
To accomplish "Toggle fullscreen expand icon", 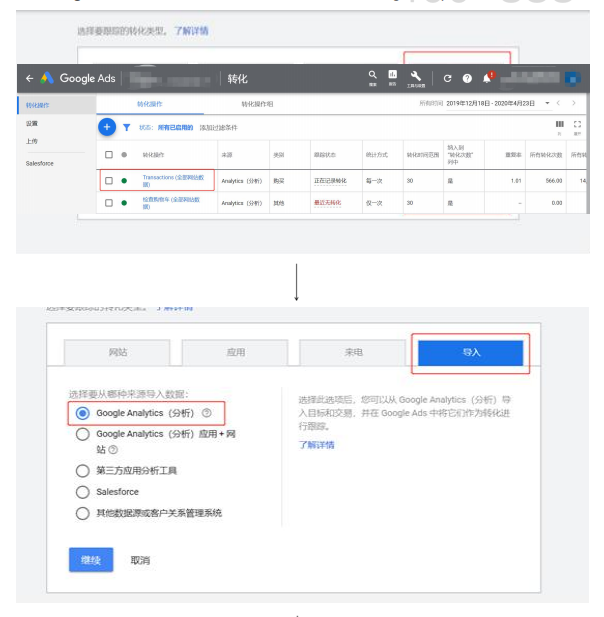I will [577, 124].
